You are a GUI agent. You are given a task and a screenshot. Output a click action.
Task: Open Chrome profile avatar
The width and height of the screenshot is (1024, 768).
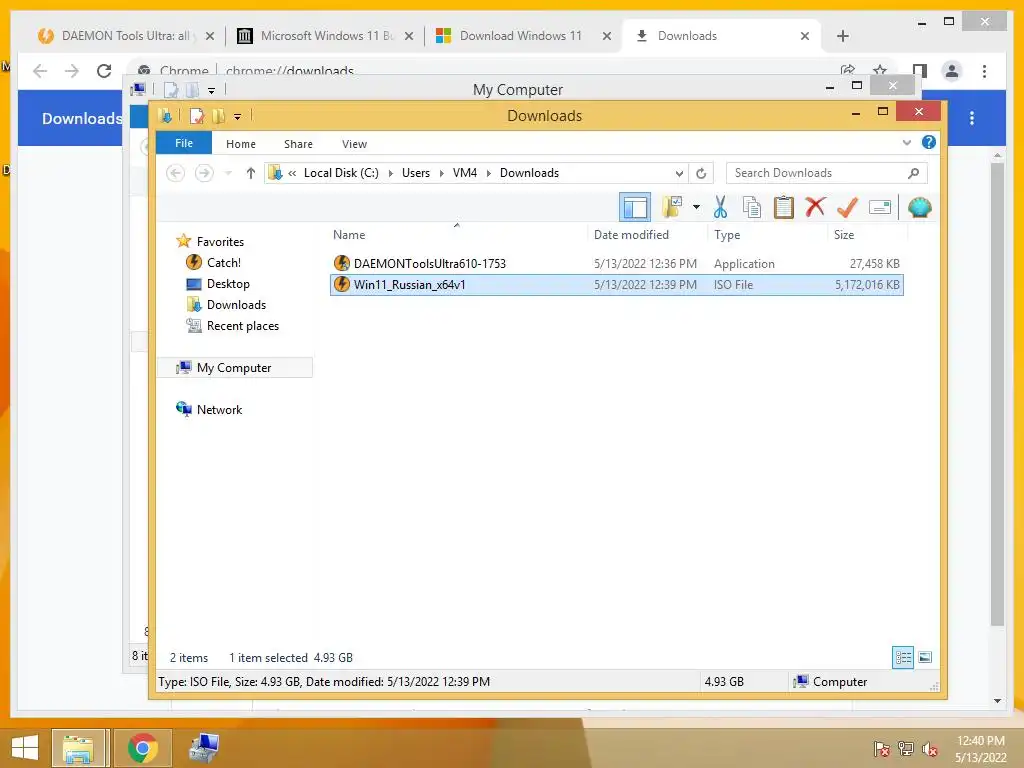point(952,71)
